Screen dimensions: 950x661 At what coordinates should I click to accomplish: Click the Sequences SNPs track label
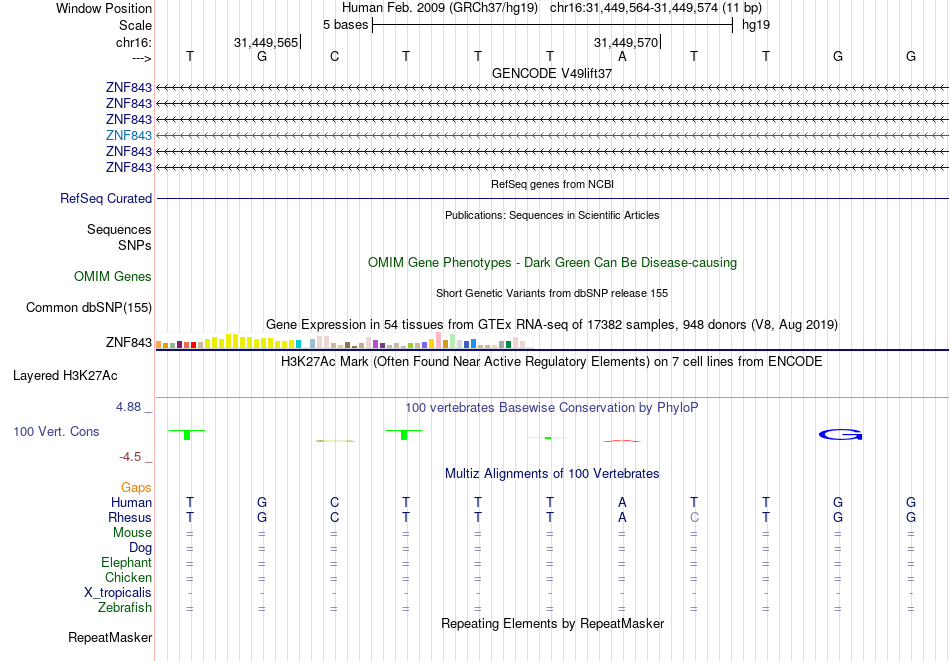point(119,237)
